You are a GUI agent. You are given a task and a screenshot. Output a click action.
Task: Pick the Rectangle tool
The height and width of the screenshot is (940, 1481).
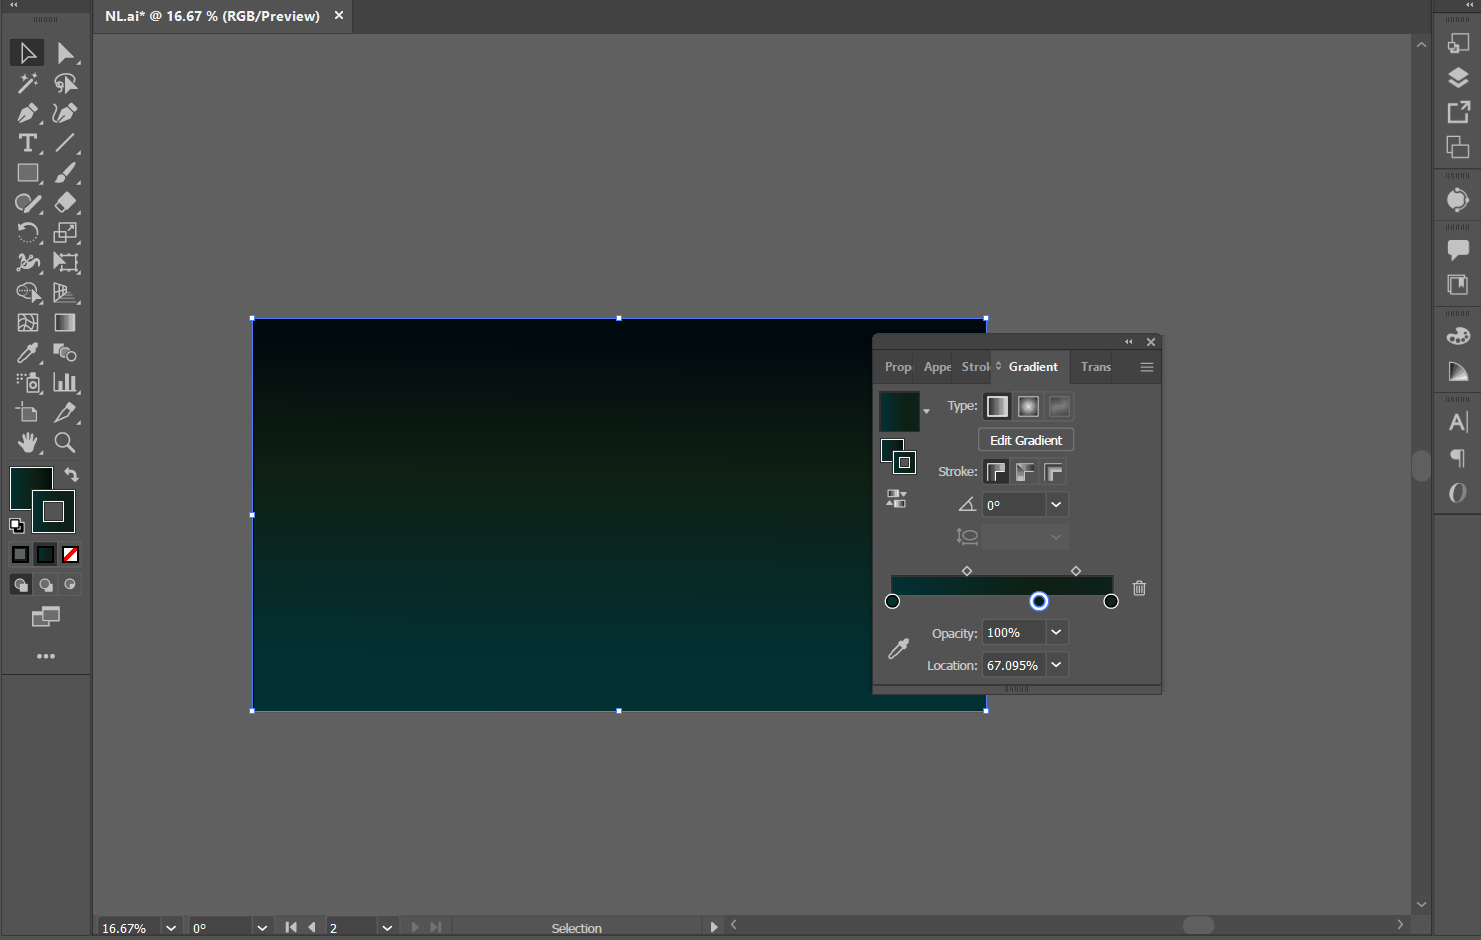27,173
